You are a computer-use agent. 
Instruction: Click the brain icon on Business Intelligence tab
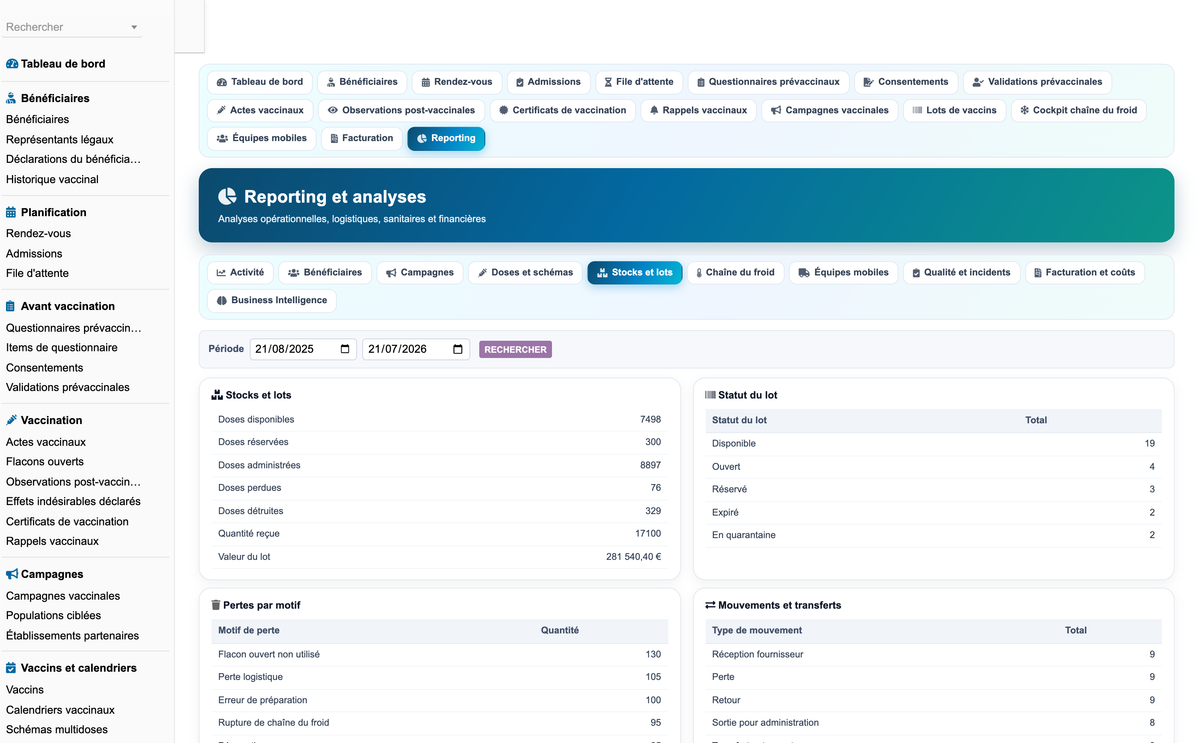coord(222,300)
